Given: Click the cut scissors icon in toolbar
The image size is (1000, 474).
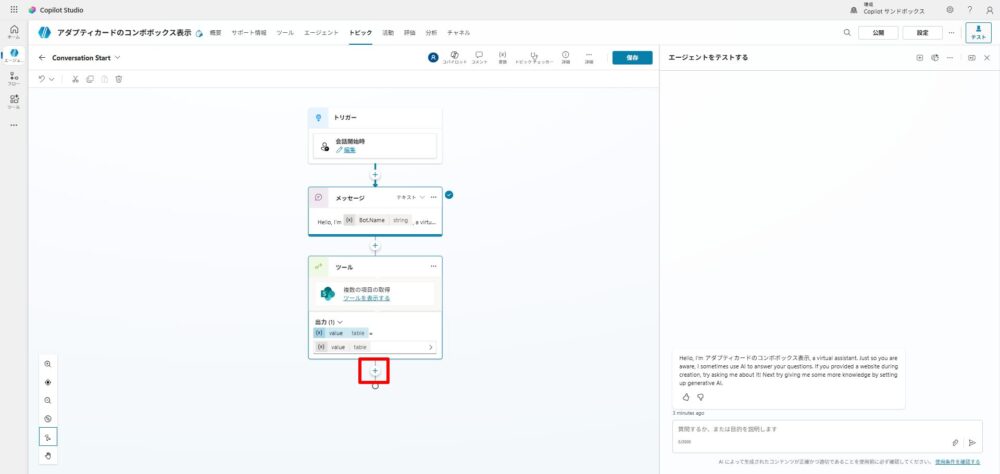Looking at the screenshot, I should 75,79.
